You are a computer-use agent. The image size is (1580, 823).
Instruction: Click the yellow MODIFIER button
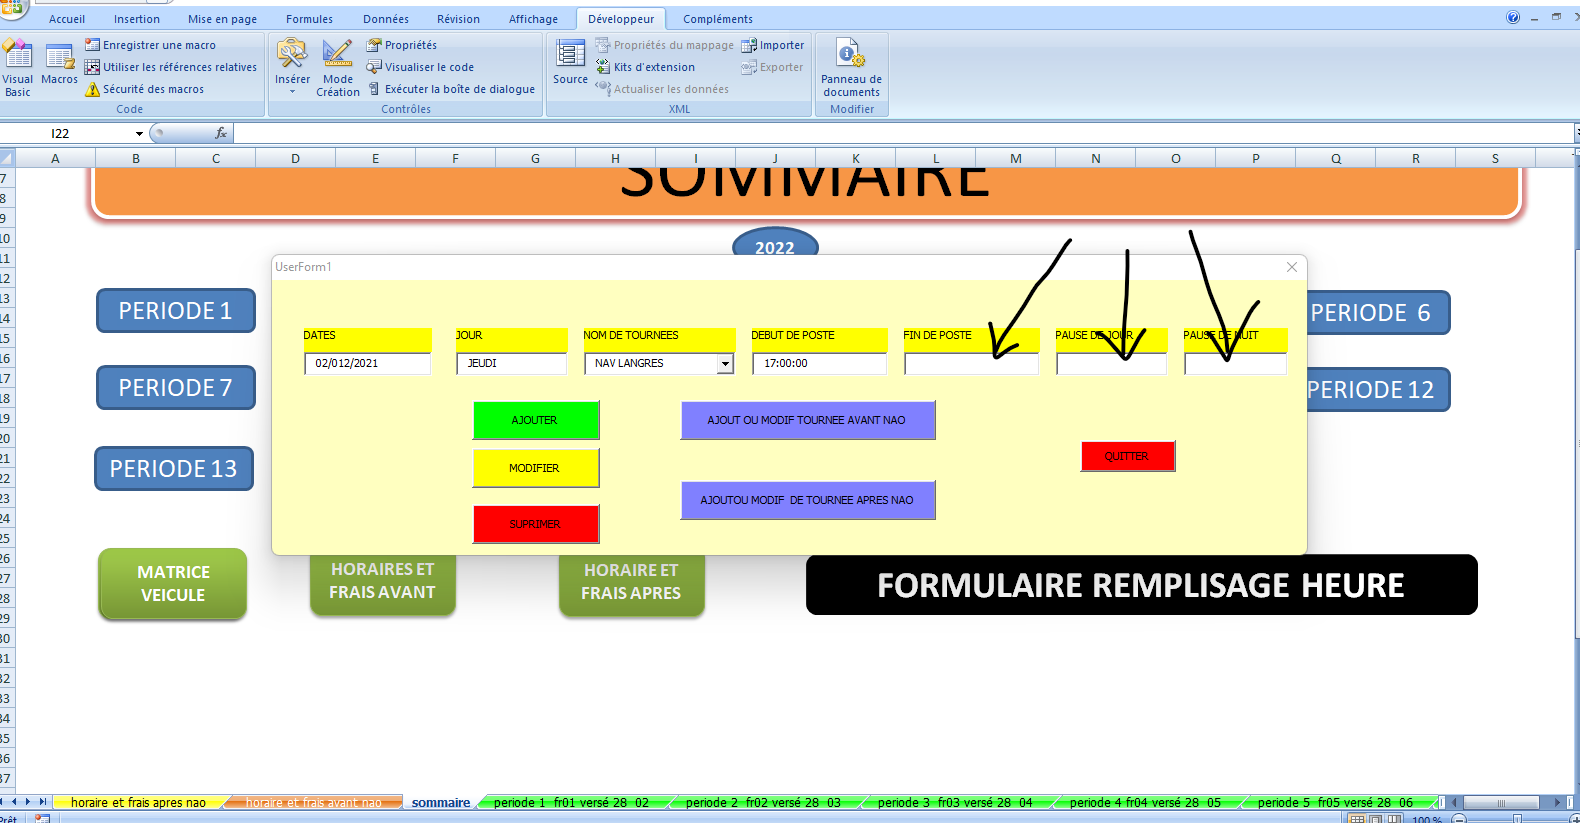pyautogui.click(x=536, y=468)
